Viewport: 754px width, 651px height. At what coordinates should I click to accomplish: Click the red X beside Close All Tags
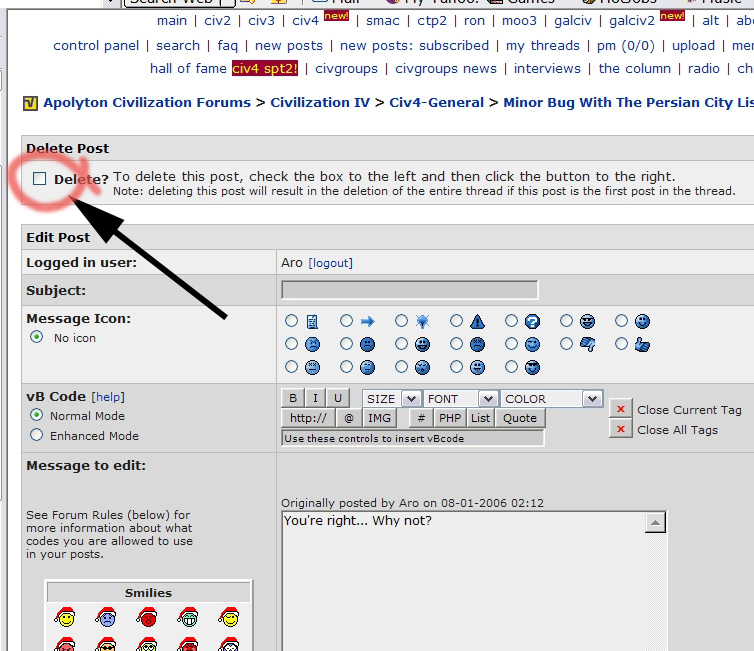(x=621, y=430)
